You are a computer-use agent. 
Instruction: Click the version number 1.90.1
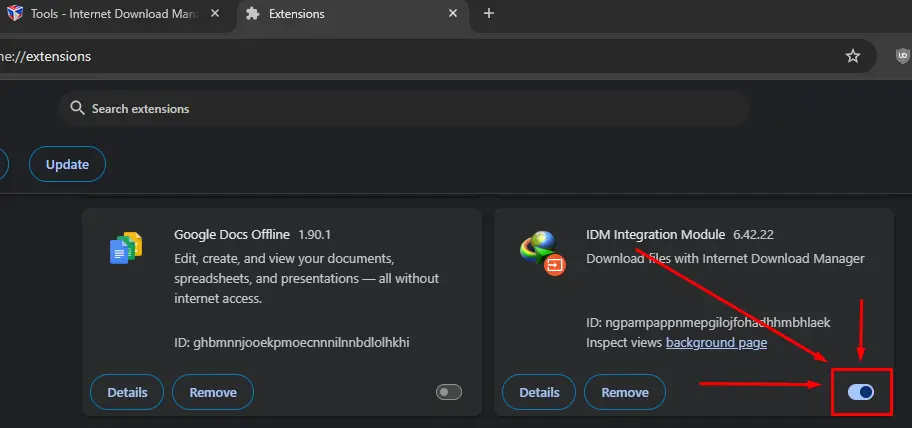(315, 235)
